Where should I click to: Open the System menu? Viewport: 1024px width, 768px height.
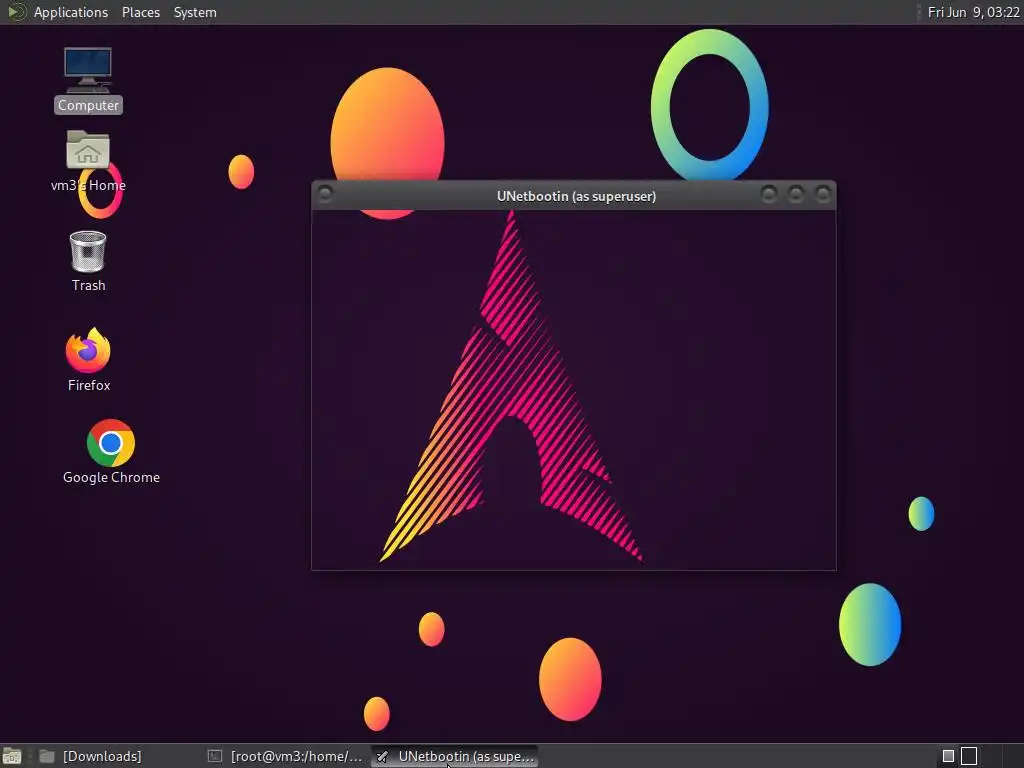coord(195,12)
